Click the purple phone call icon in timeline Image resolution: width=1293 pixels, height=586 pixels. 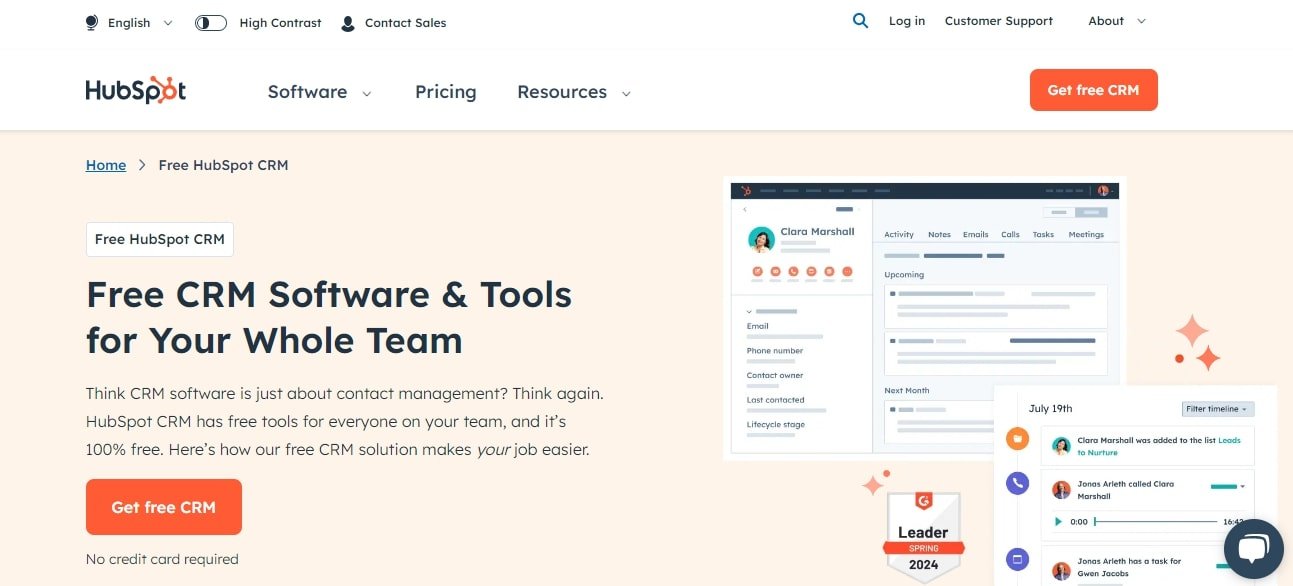[x=1017, y=483]
